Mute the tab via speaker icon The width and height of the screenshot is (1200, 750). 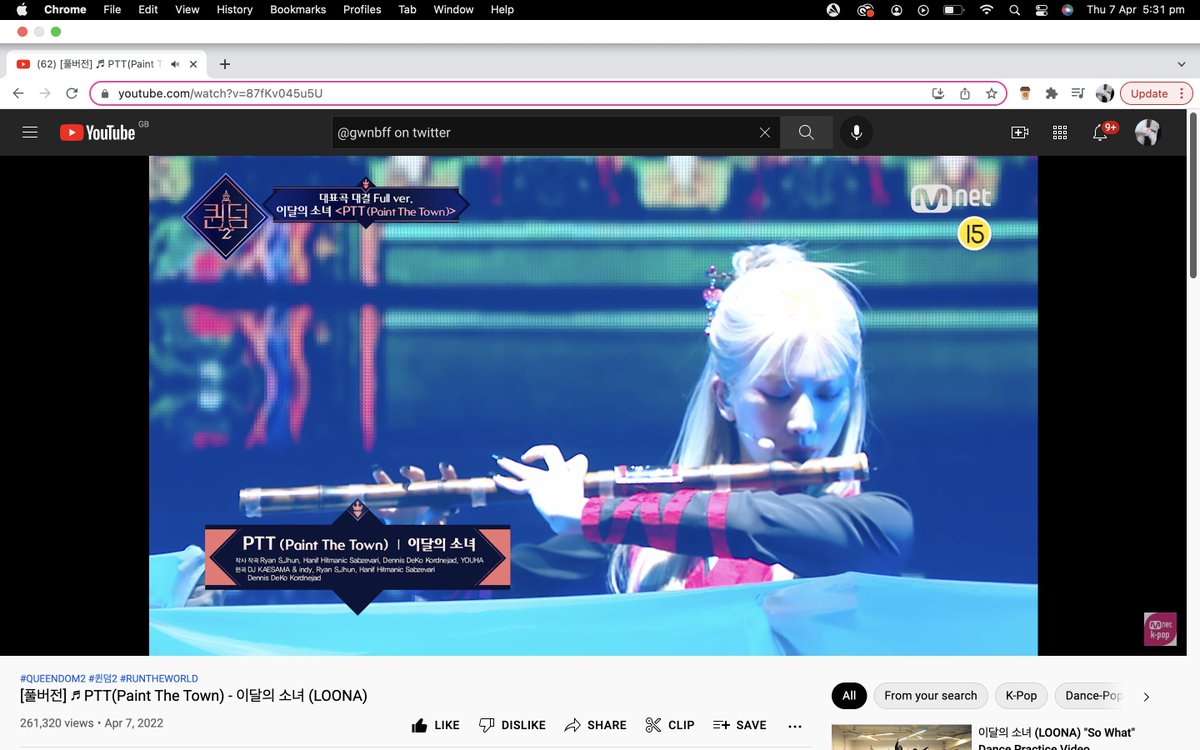175,64
